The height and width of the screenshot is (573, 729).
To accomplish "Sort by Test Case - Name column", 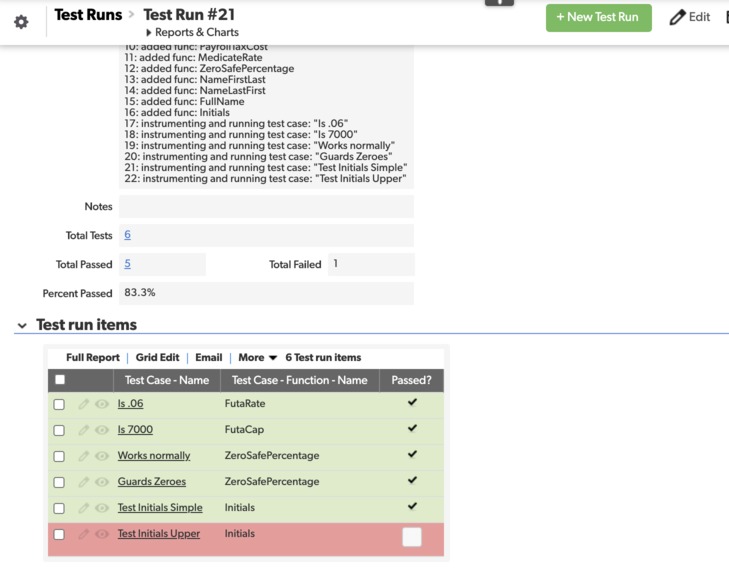I will point(167,380).
